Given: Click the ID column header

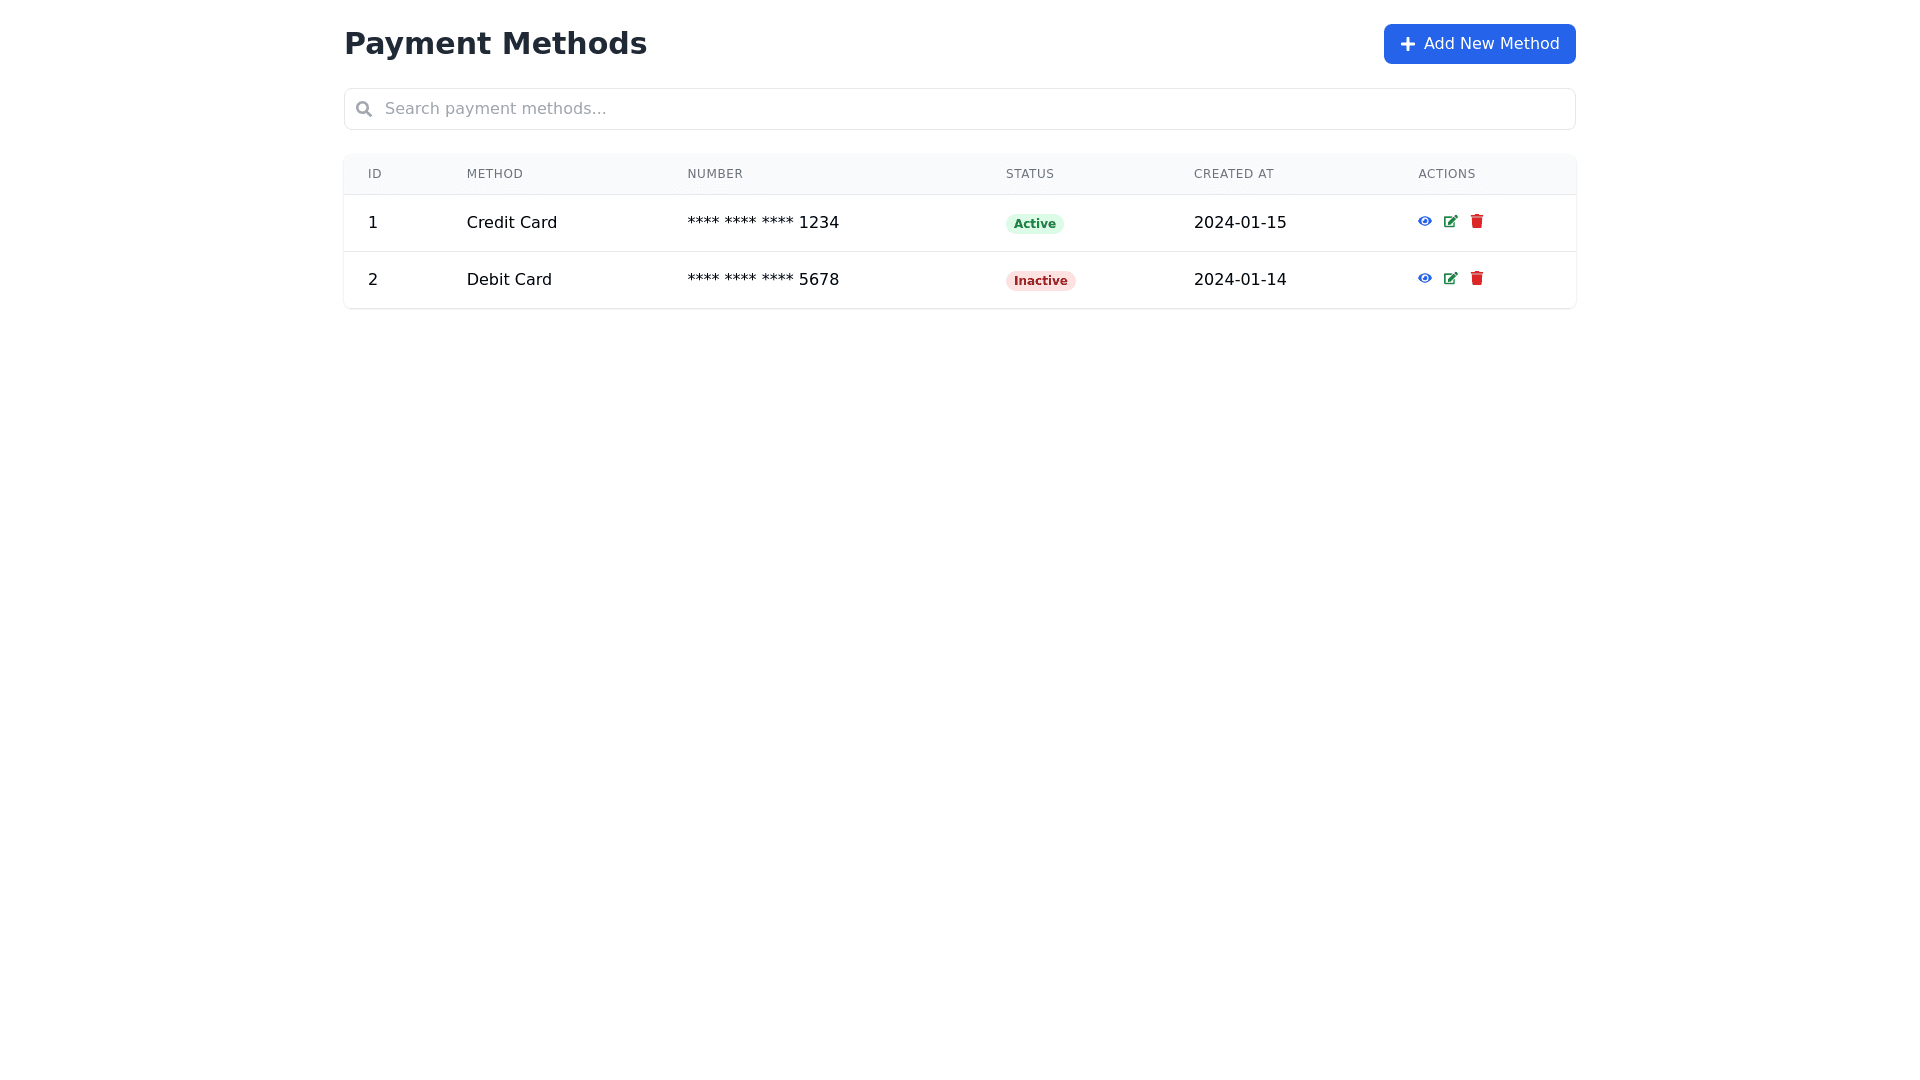Looking at the screenshot, I should [x=375, y=174].
